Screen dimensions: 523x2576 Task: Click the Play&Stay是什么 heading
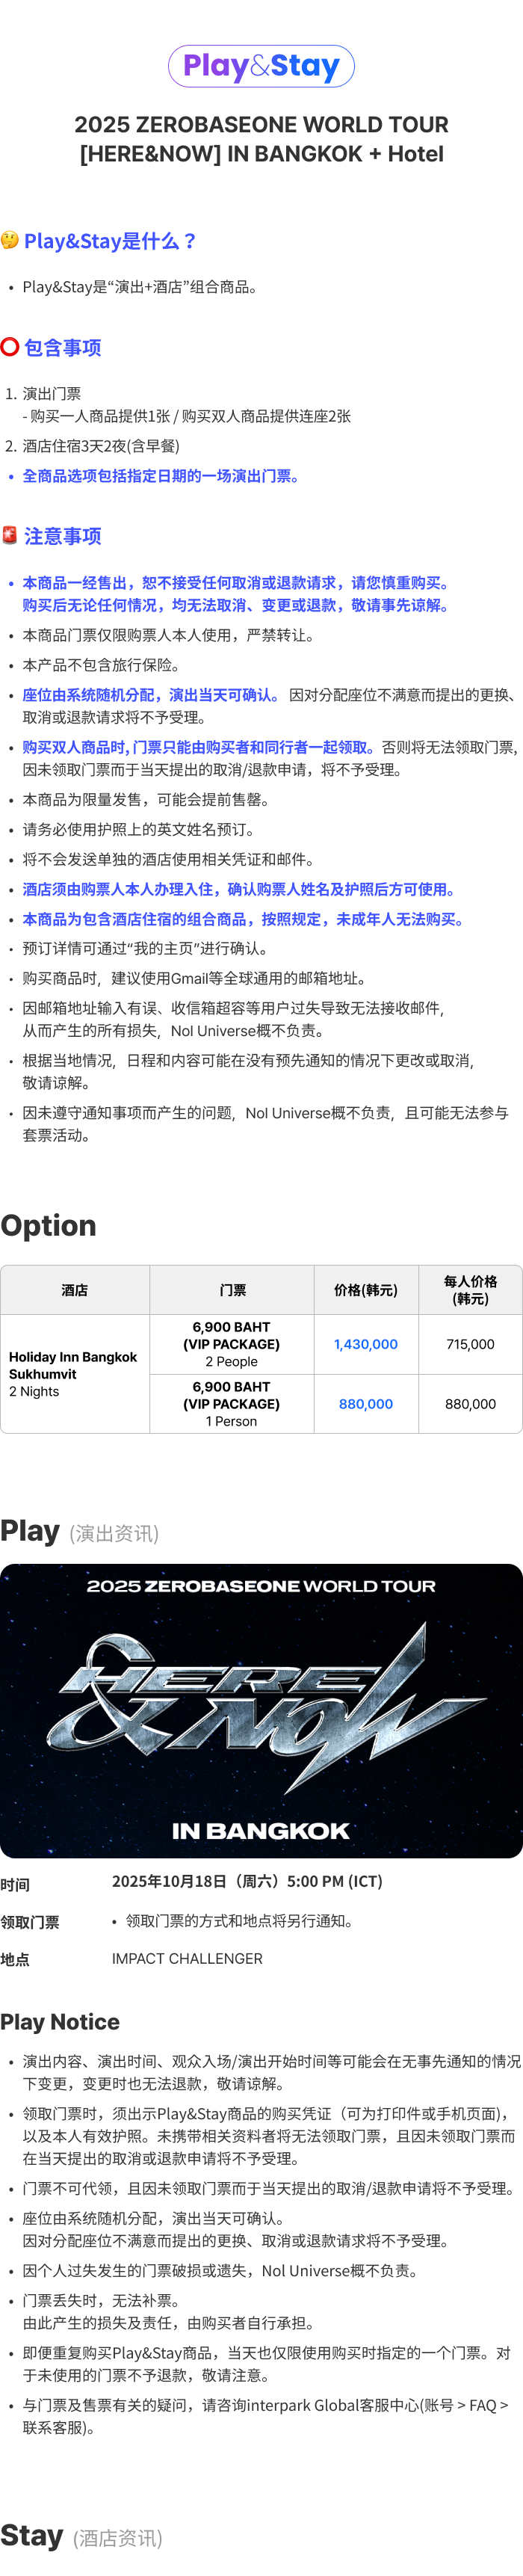pos(110,241)
